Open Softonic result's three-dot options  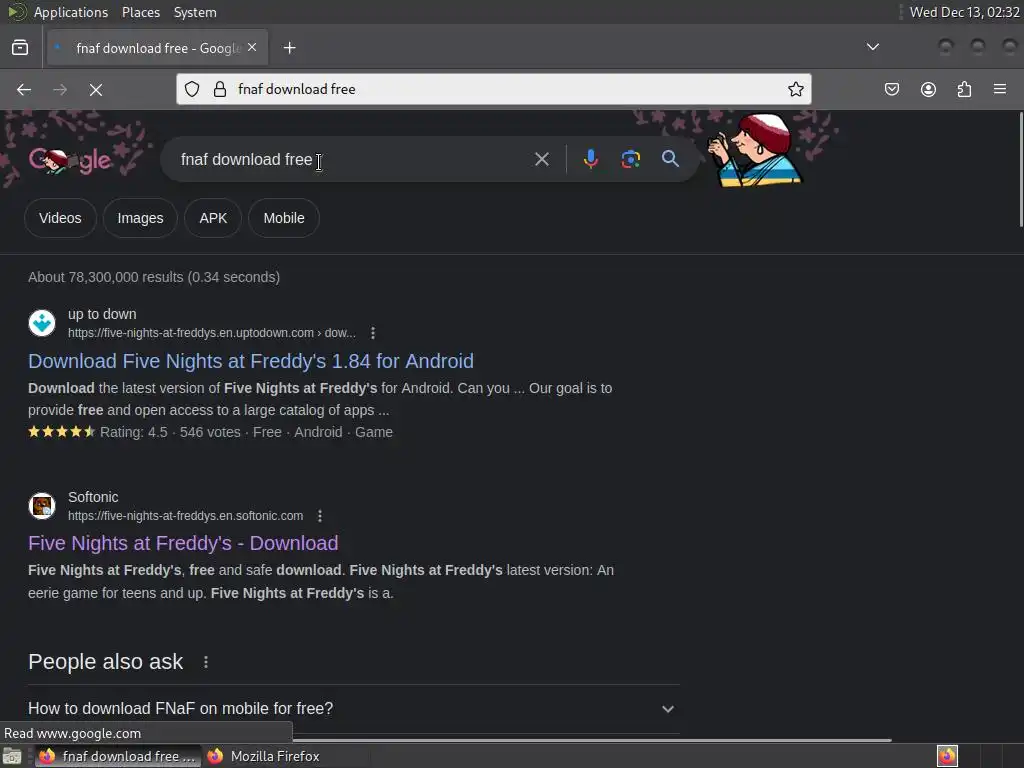point(320,516)
